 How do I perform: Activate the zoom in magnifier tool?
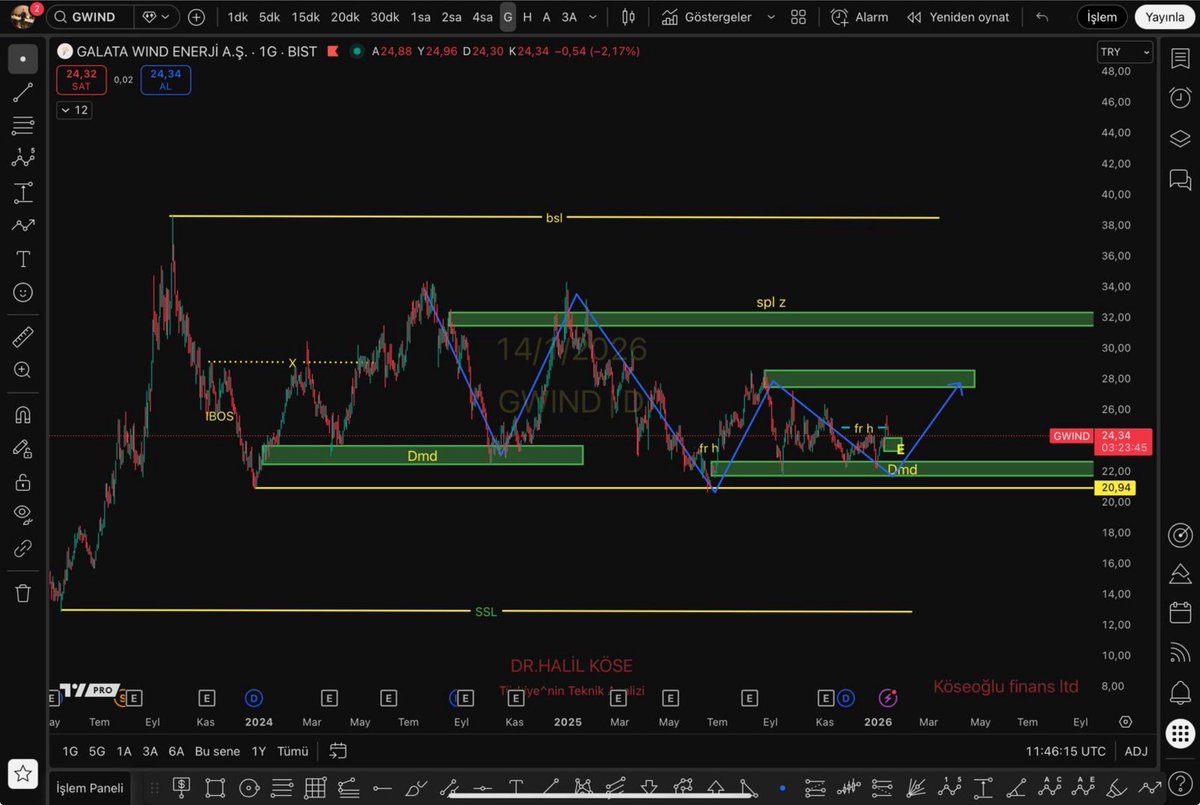click(x=22, y=370)
